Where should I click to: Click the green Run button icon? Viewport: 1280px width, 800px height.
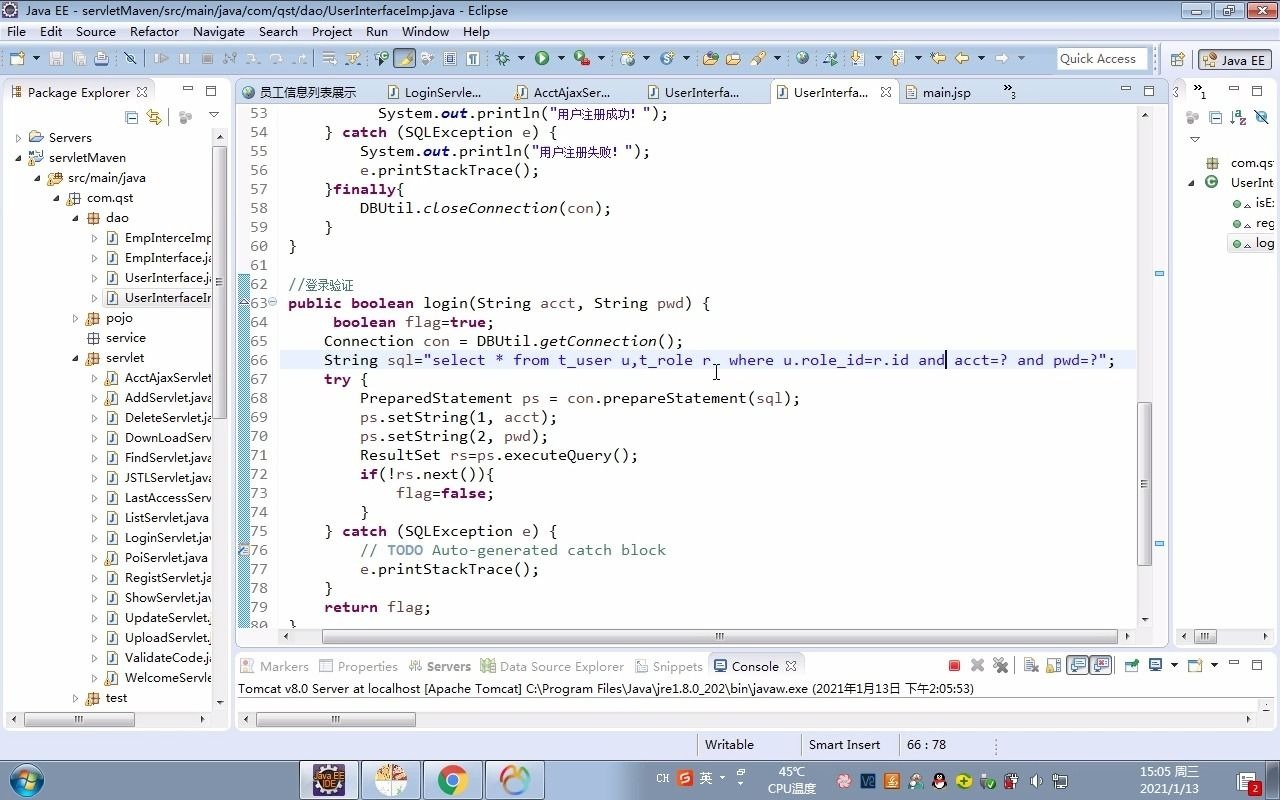click(x=542, y=59)
